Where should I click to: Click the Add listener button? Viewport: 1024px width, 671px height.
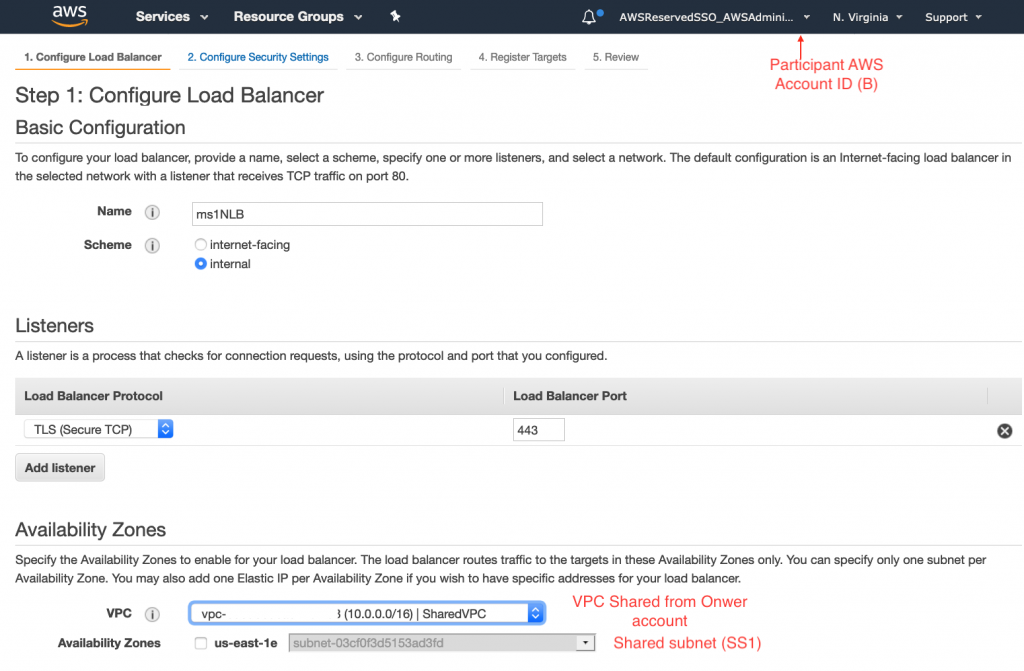point(59,467)
